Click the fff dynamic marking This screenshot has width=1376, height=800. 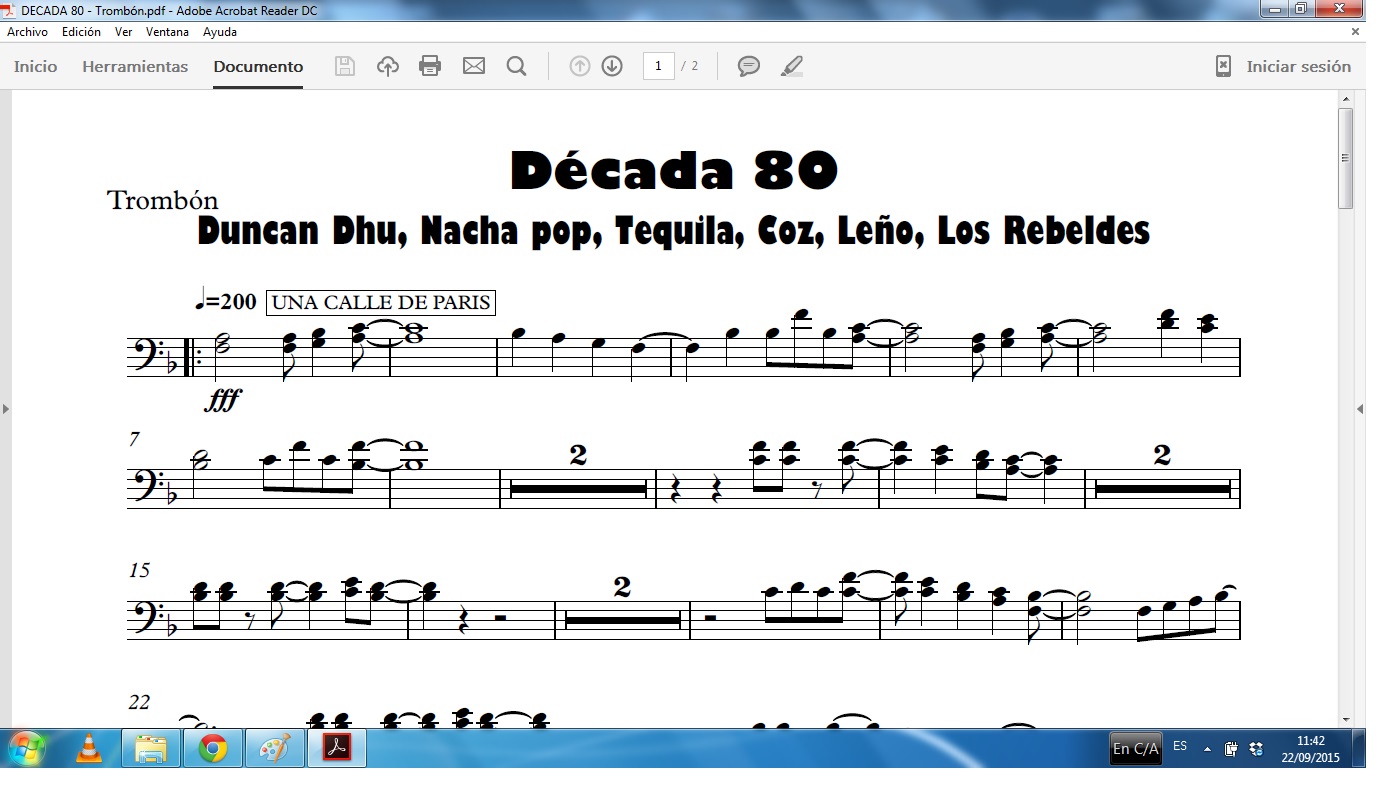223,401
